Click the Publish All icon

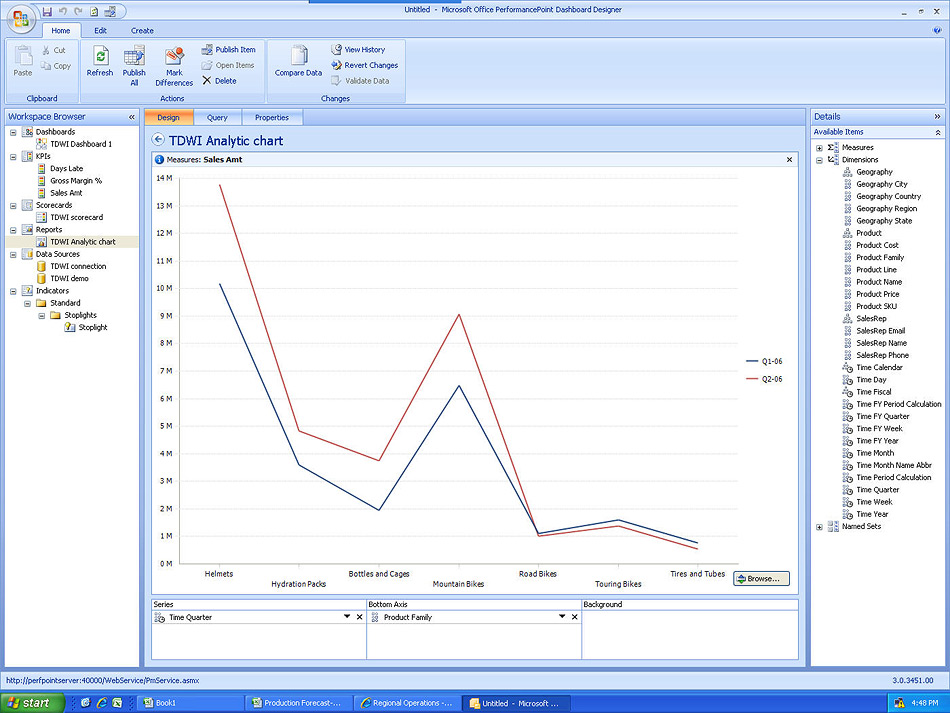[x=134, y=56]
